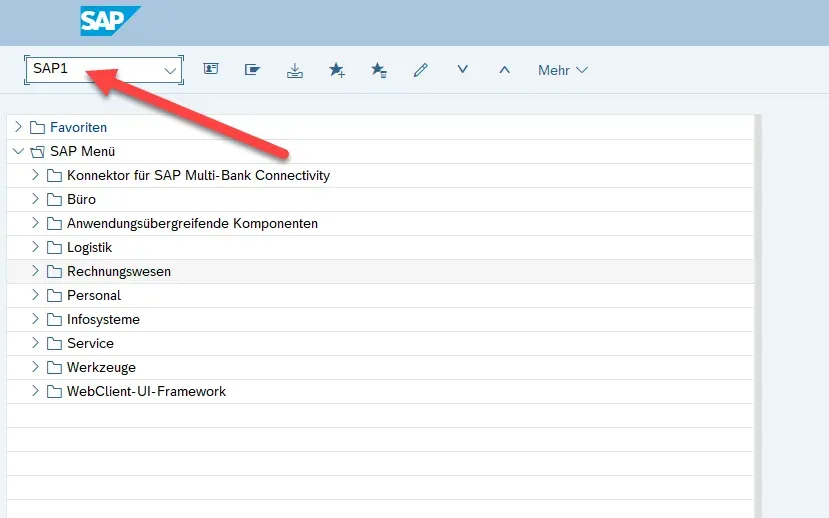Select Konnektor für SAP Multi-Bank Connectivity
The height and width of the screenshot is (518, 829).
(x=198, y=175)
